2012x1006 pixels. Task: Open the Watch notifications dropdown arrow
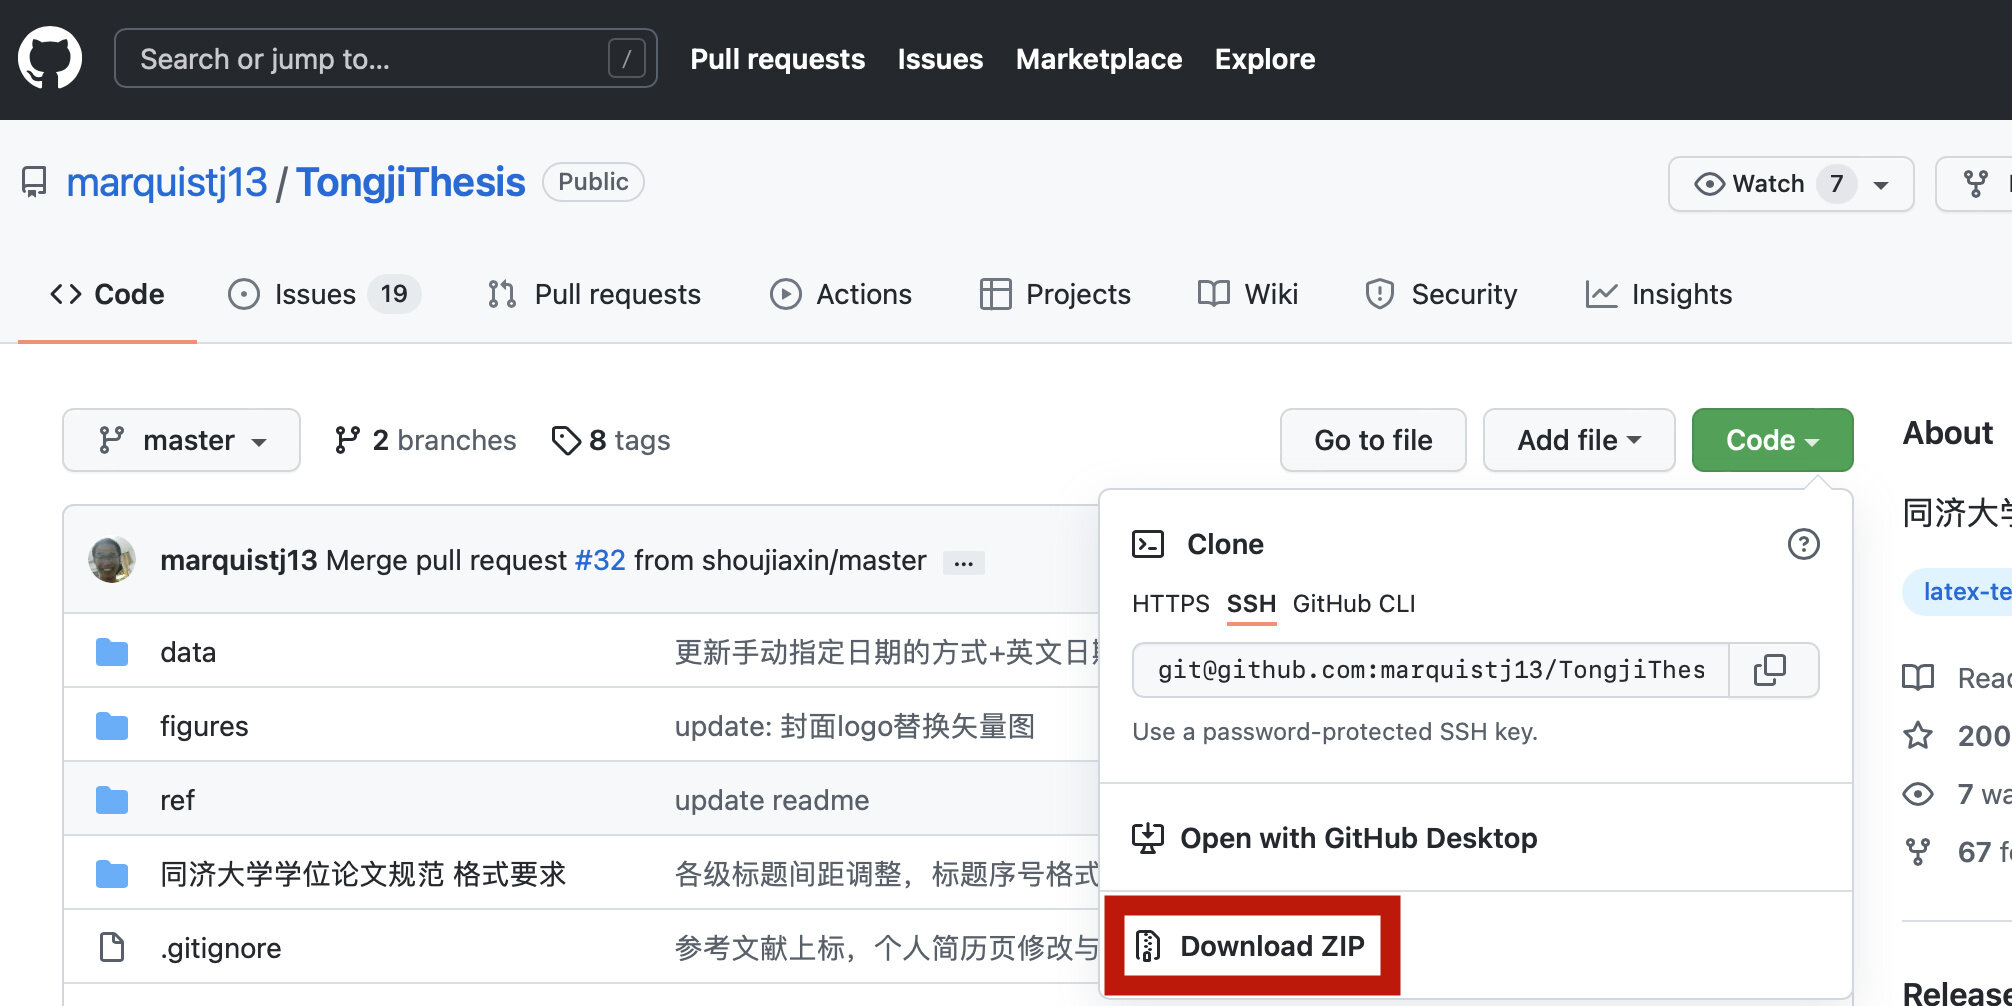point(1881,184)
